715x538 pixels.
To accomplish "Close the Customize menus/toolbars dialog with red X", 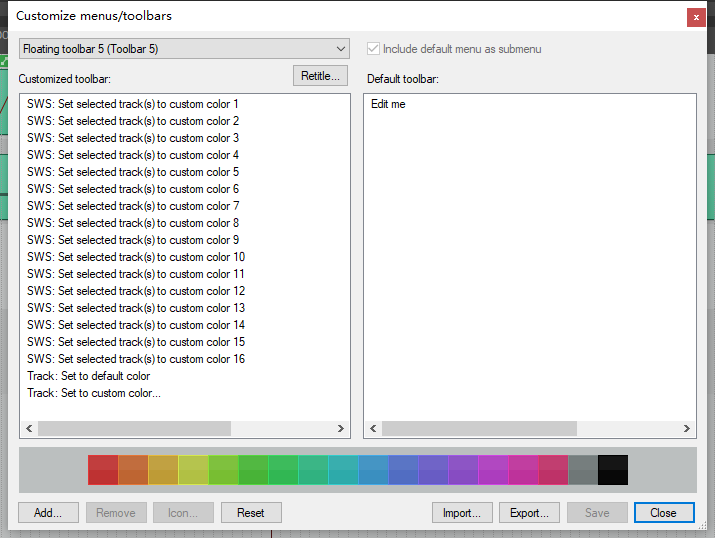I will pos(696,17).
